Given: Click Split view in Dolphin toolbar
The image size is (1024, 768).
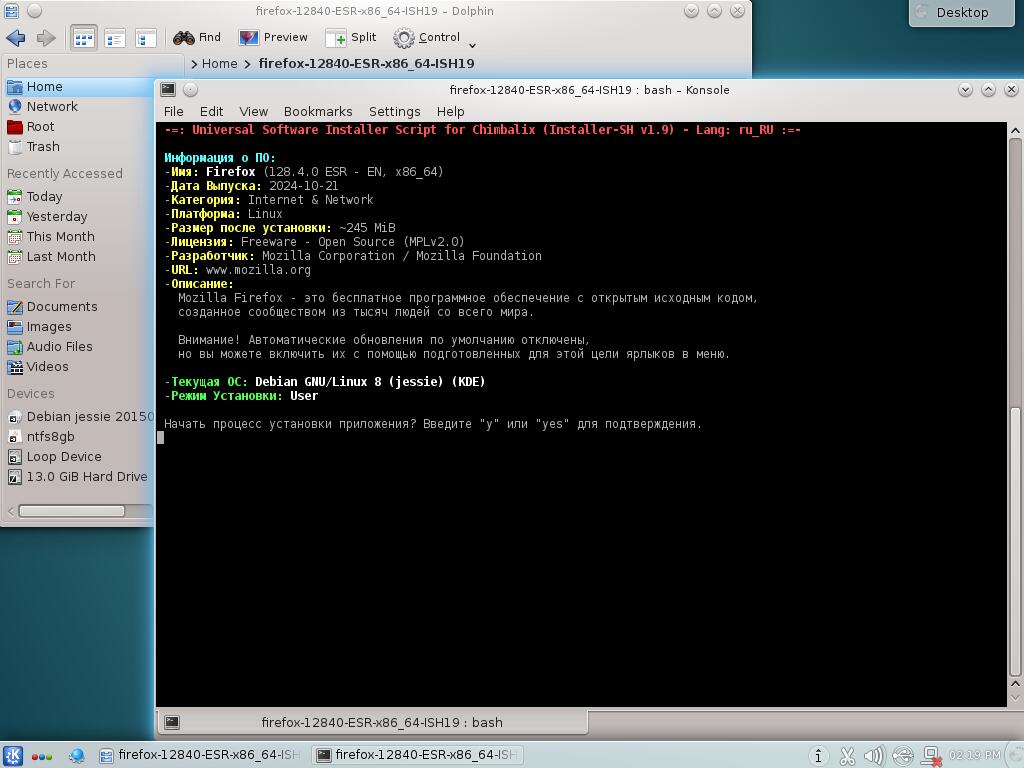Looking at the screenshot, I should tap(351, 37).
